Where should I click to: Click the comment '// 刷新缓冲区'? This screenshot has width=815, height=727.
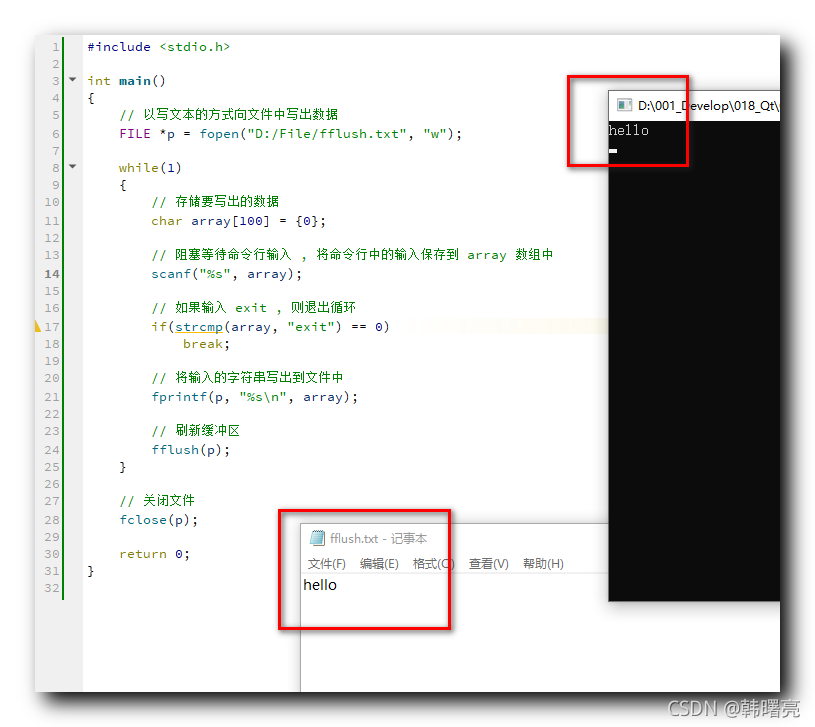(x=195, y=430)
